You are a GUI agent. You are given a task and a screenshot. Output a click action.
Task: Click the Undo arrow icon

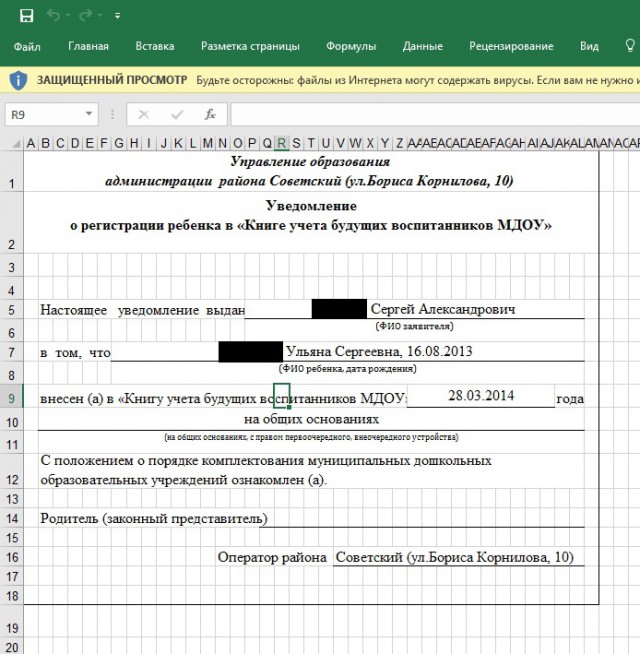coord(53,15)
